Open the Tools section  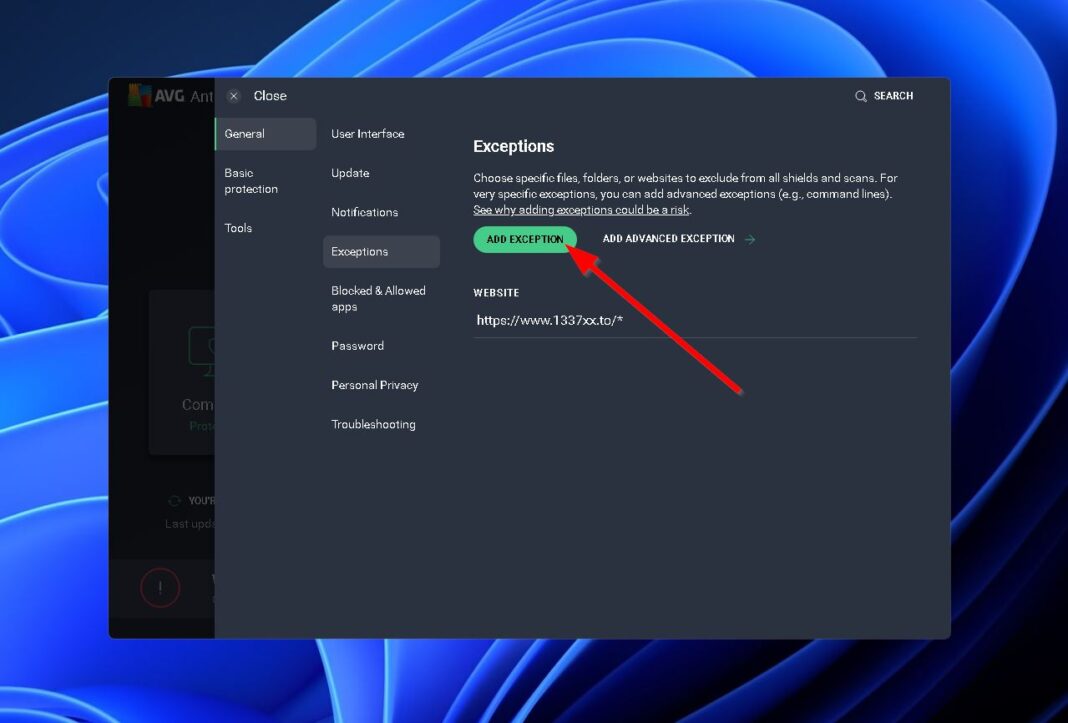click(238, 227)
